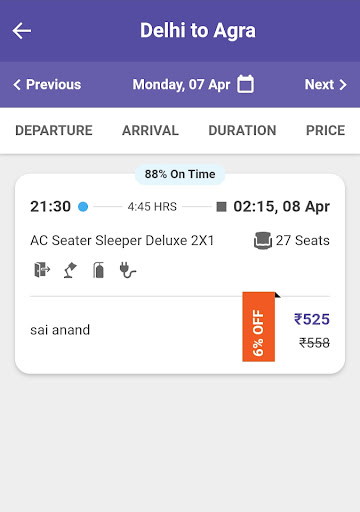360x512 pixels.
Task: Sort buses by DEPARTURE
Action: click(54, 130)
